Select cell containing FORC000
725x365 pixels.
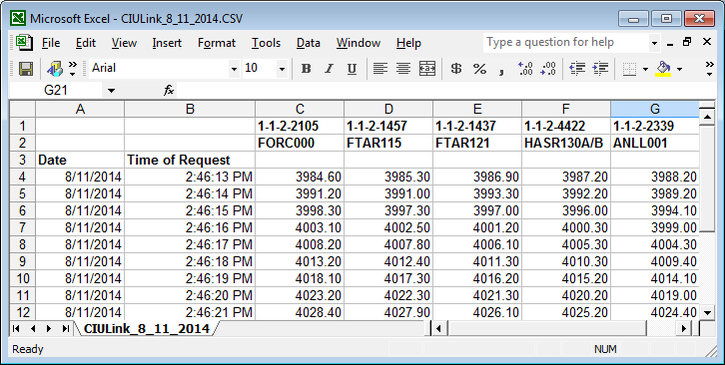tap(300, 143)
